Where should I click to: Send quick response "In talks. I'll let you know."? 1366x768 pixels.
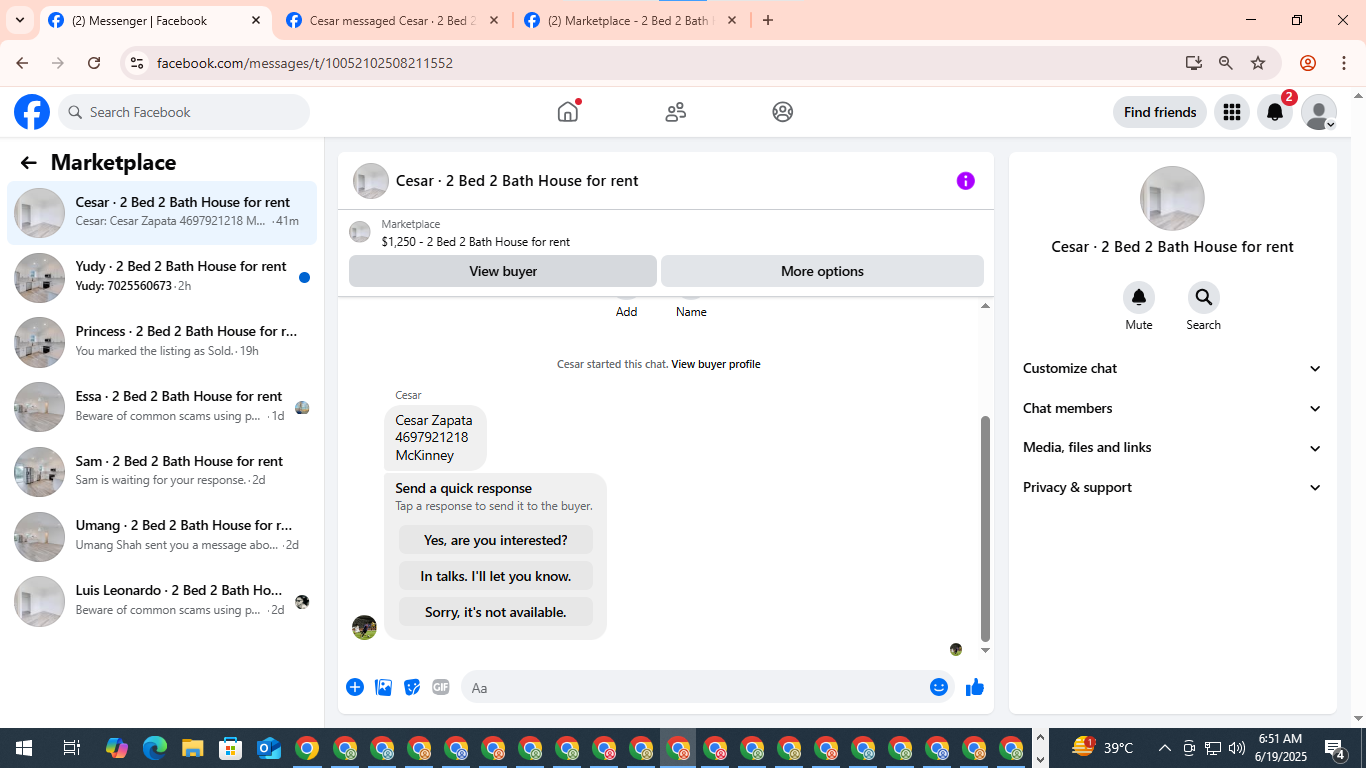click(x=496, y=576)
